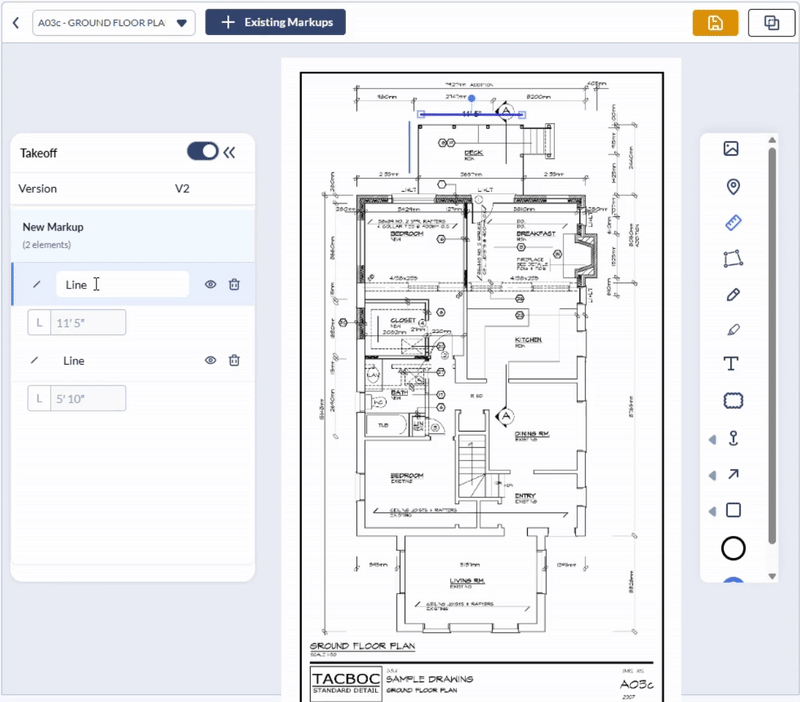Expand the arrow tool options flyout
The height and width of the screenshot is (702, 800).
(713, 475)
